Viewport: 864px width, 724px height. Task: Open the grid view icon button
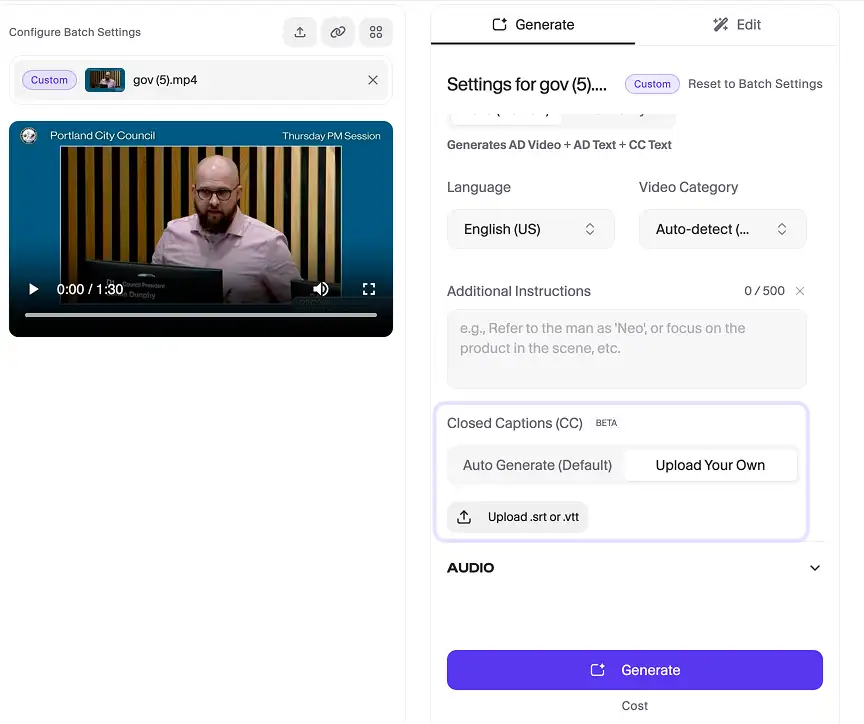[x=376, y=32]
